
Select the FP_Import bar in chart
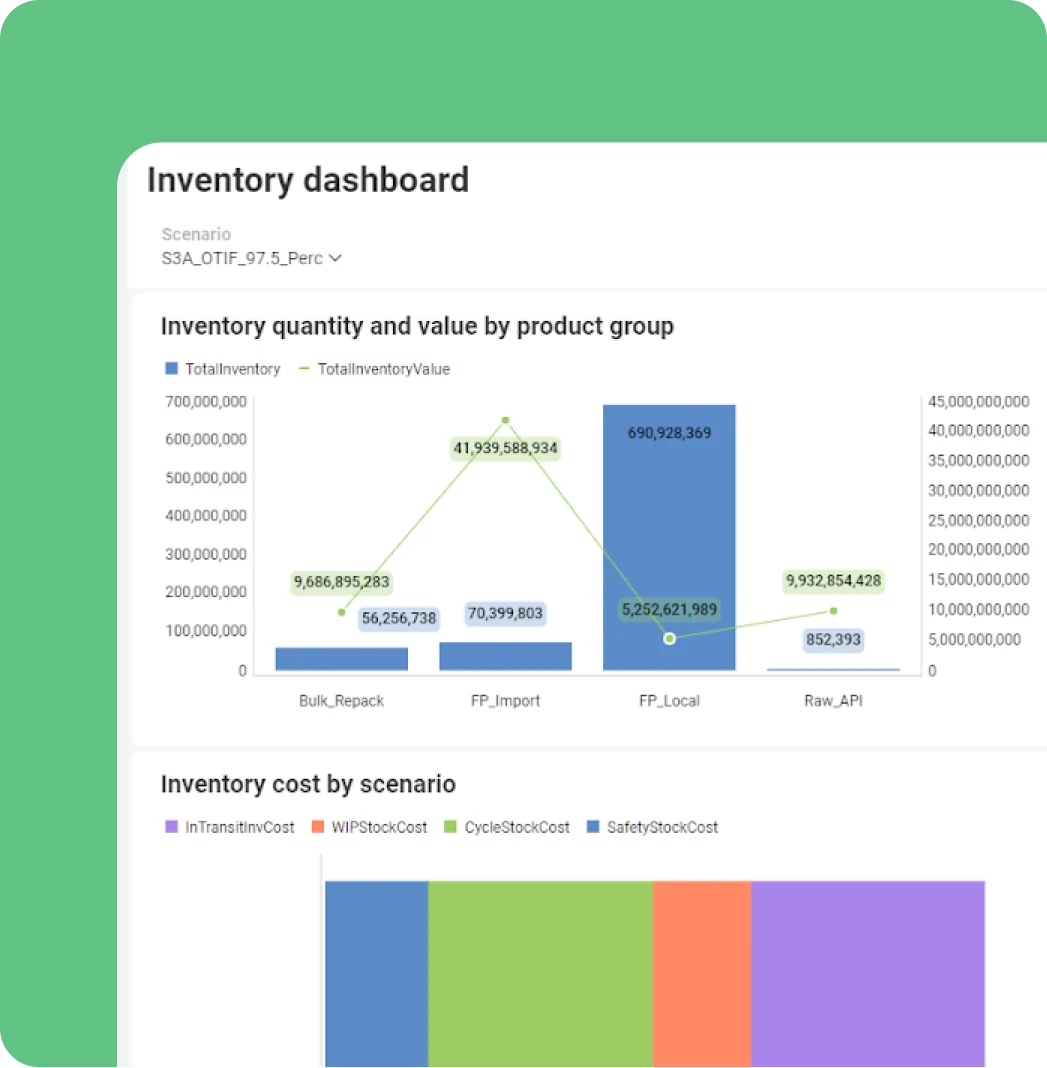click(505, 656)
